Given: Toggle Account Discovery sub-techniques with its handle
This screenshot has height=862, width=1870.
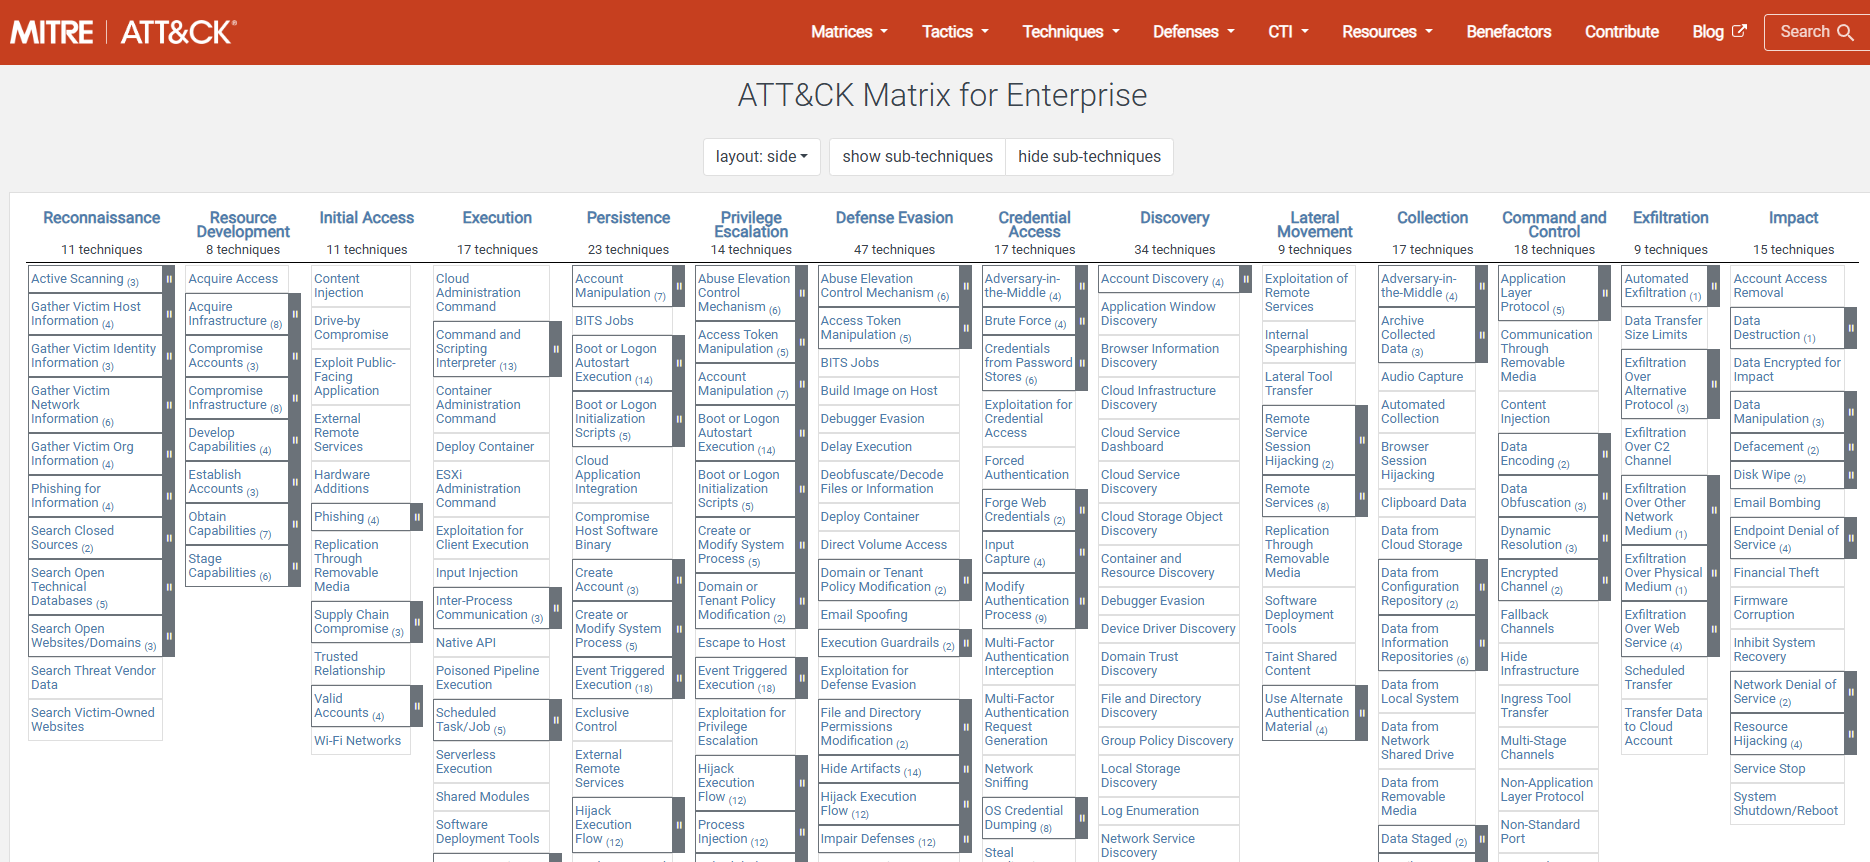Looking at the screenshot, I should (x=1246, y=279).
